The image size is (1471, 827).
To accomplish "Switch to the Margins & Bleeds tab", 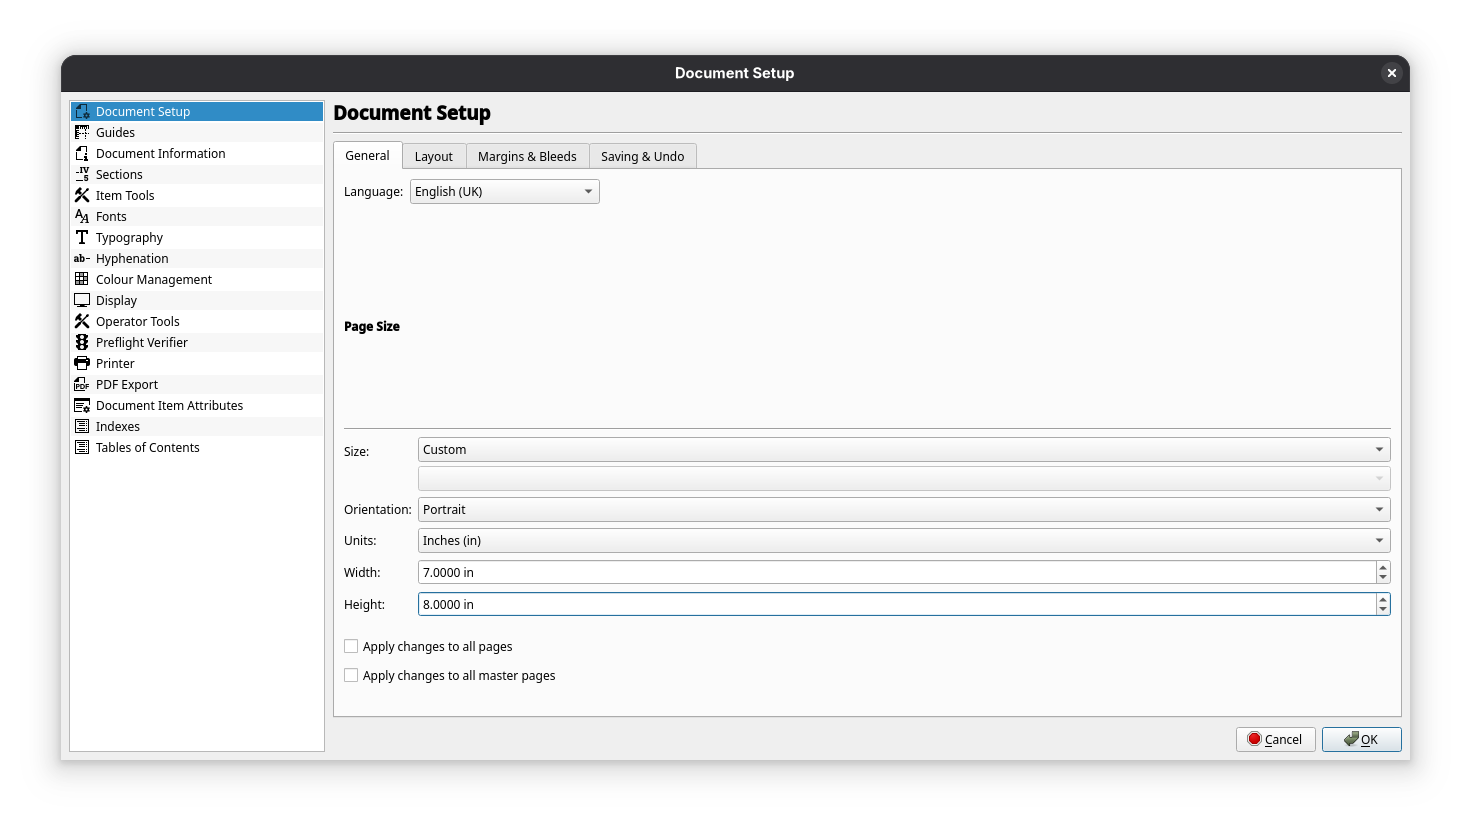I will click(x=527, y=156).
